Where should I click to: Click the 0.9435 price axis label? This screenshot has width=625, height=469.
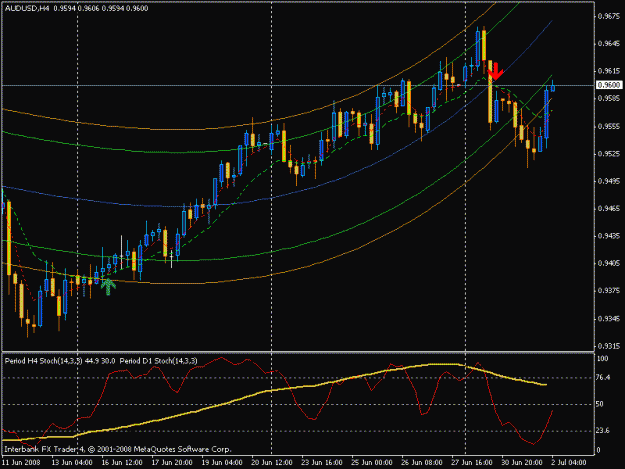pos(609,236)
